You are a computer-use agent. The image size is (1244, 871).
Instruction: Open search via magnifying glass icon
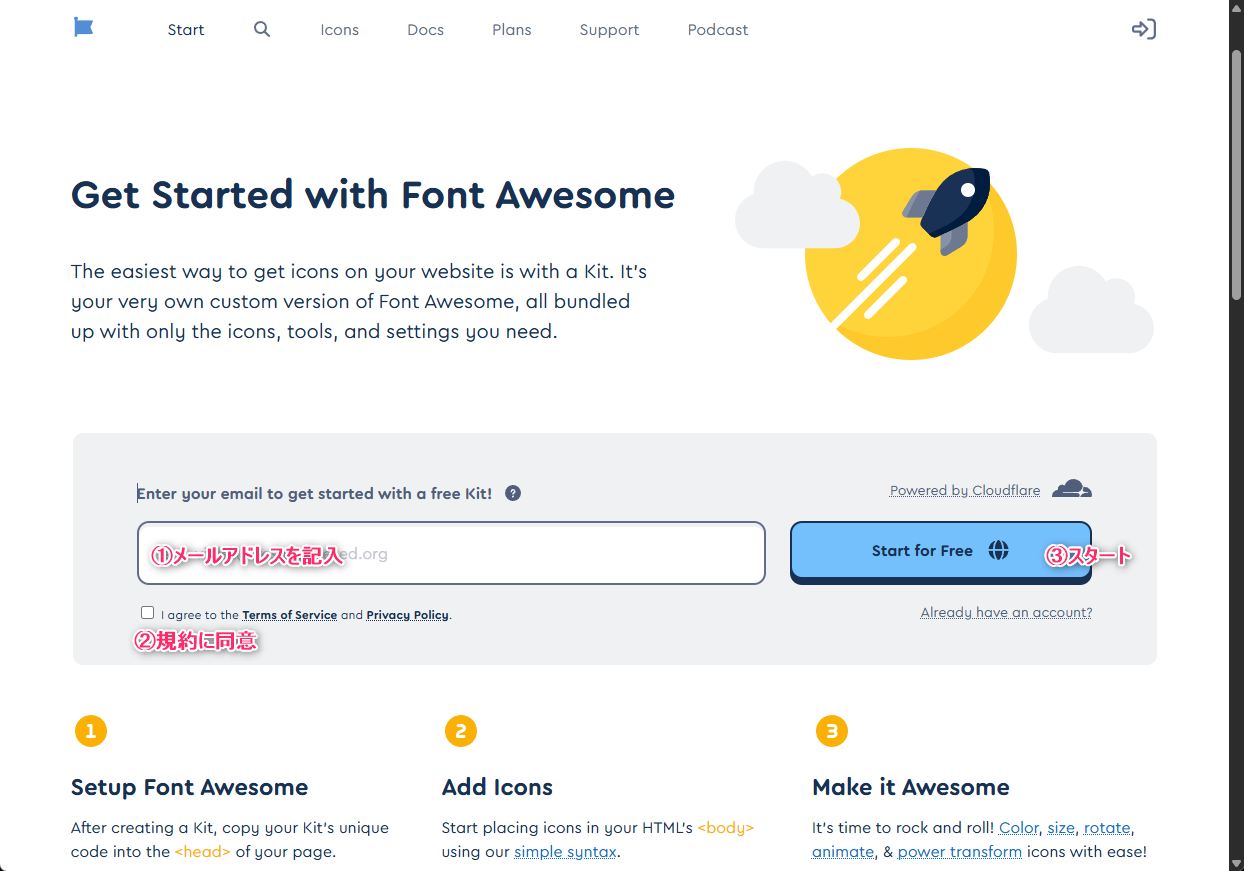click(262, 29)
